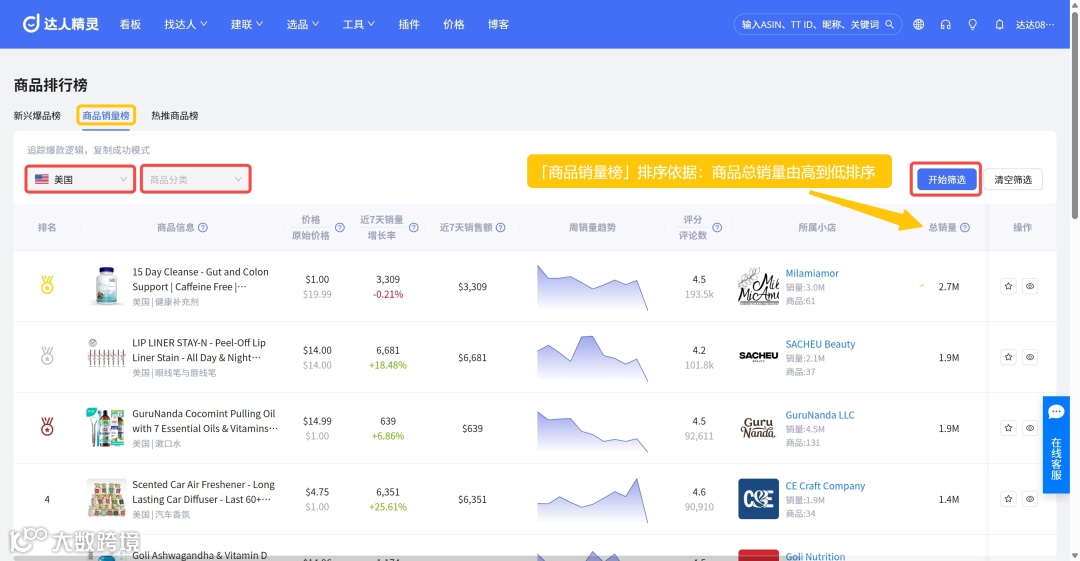The width and height of the screenshot is (1080, 561).
Task: Switch to the 热推商品榜 tab
Action: (x=175, y=116)
